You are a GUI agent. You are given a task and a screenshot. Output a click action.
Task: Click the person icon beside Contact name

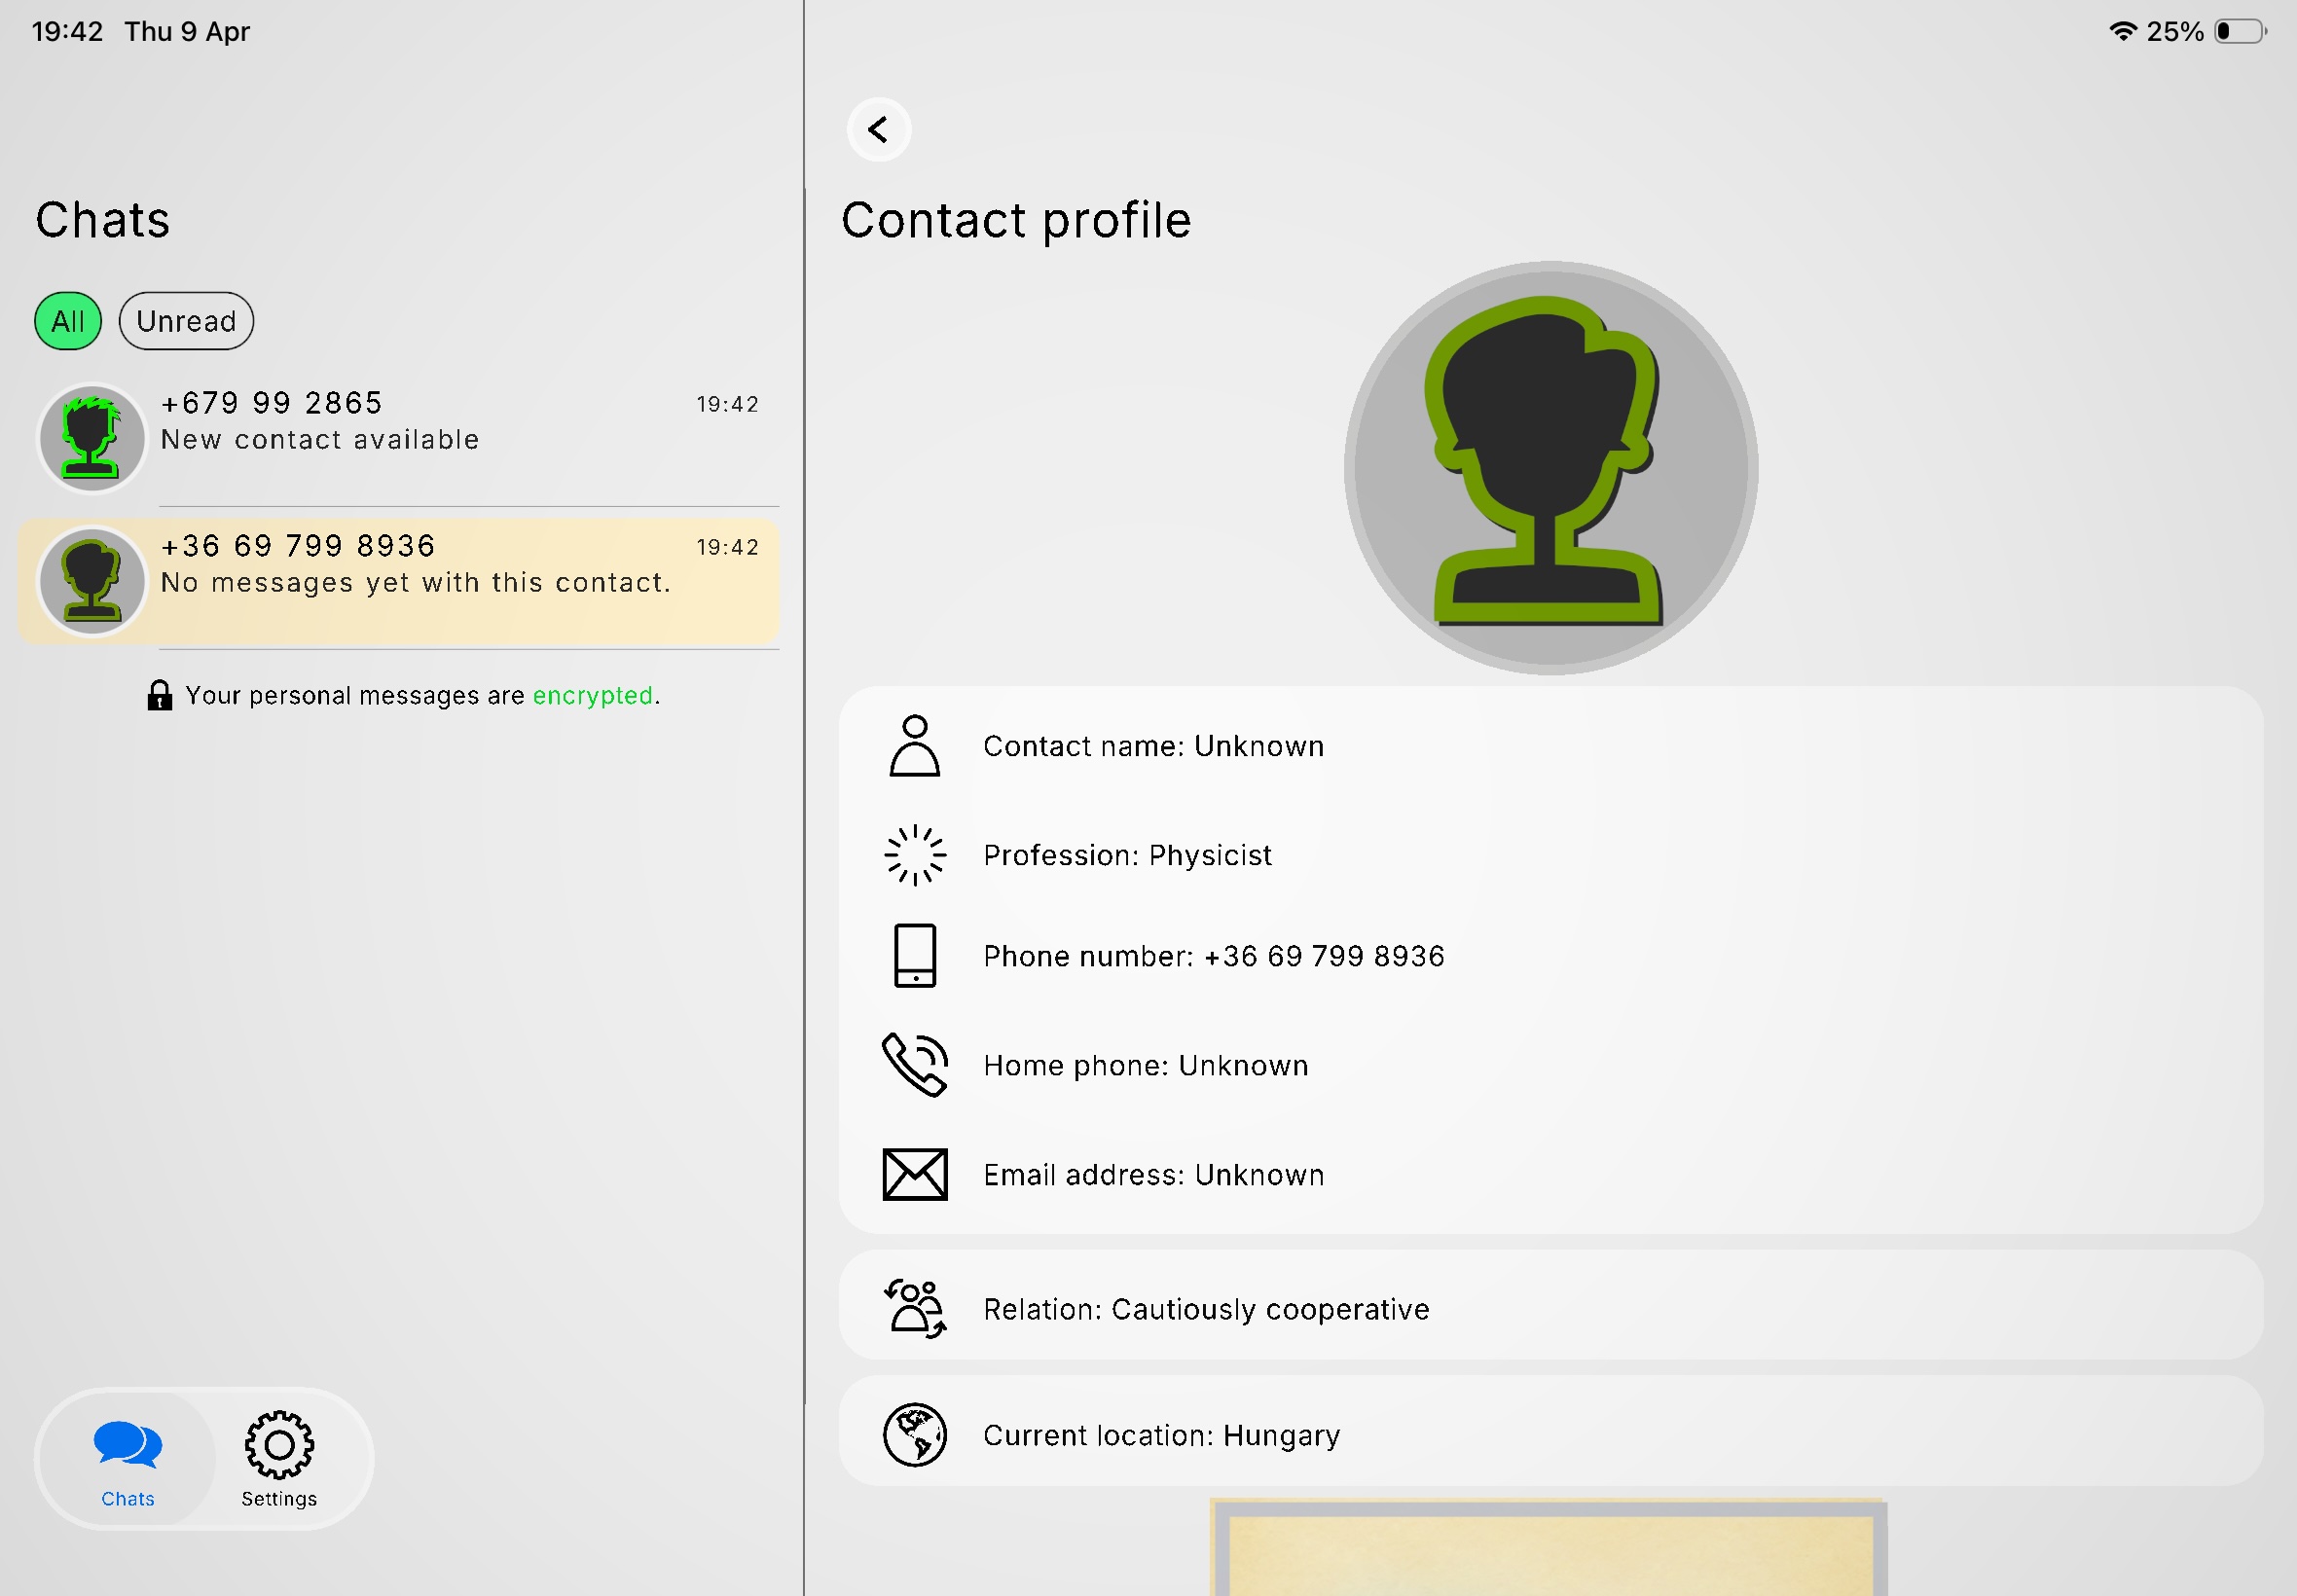[x=913, y=746]
